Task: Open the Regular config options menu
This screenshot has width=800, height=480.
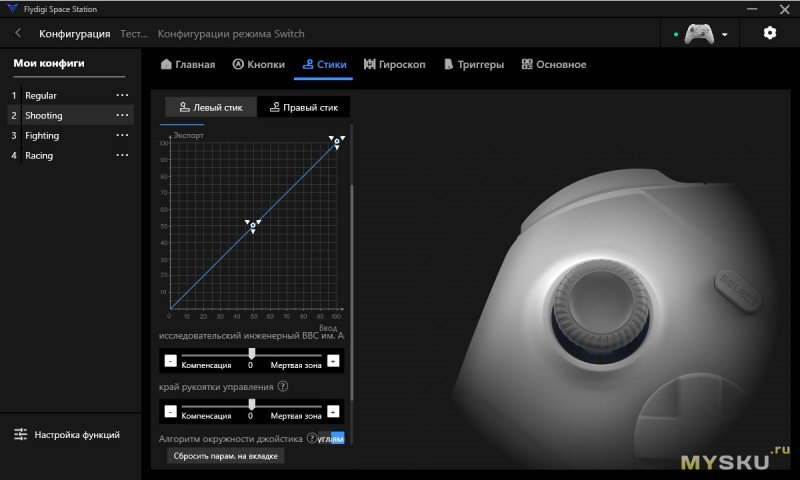Action: click(122, 95)
